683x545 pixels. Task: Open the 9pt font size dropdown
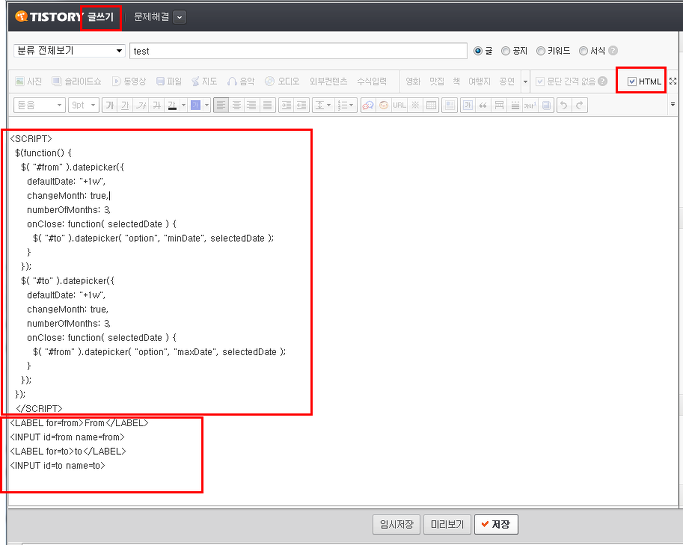pyautogui.click(x=84, y=105)
